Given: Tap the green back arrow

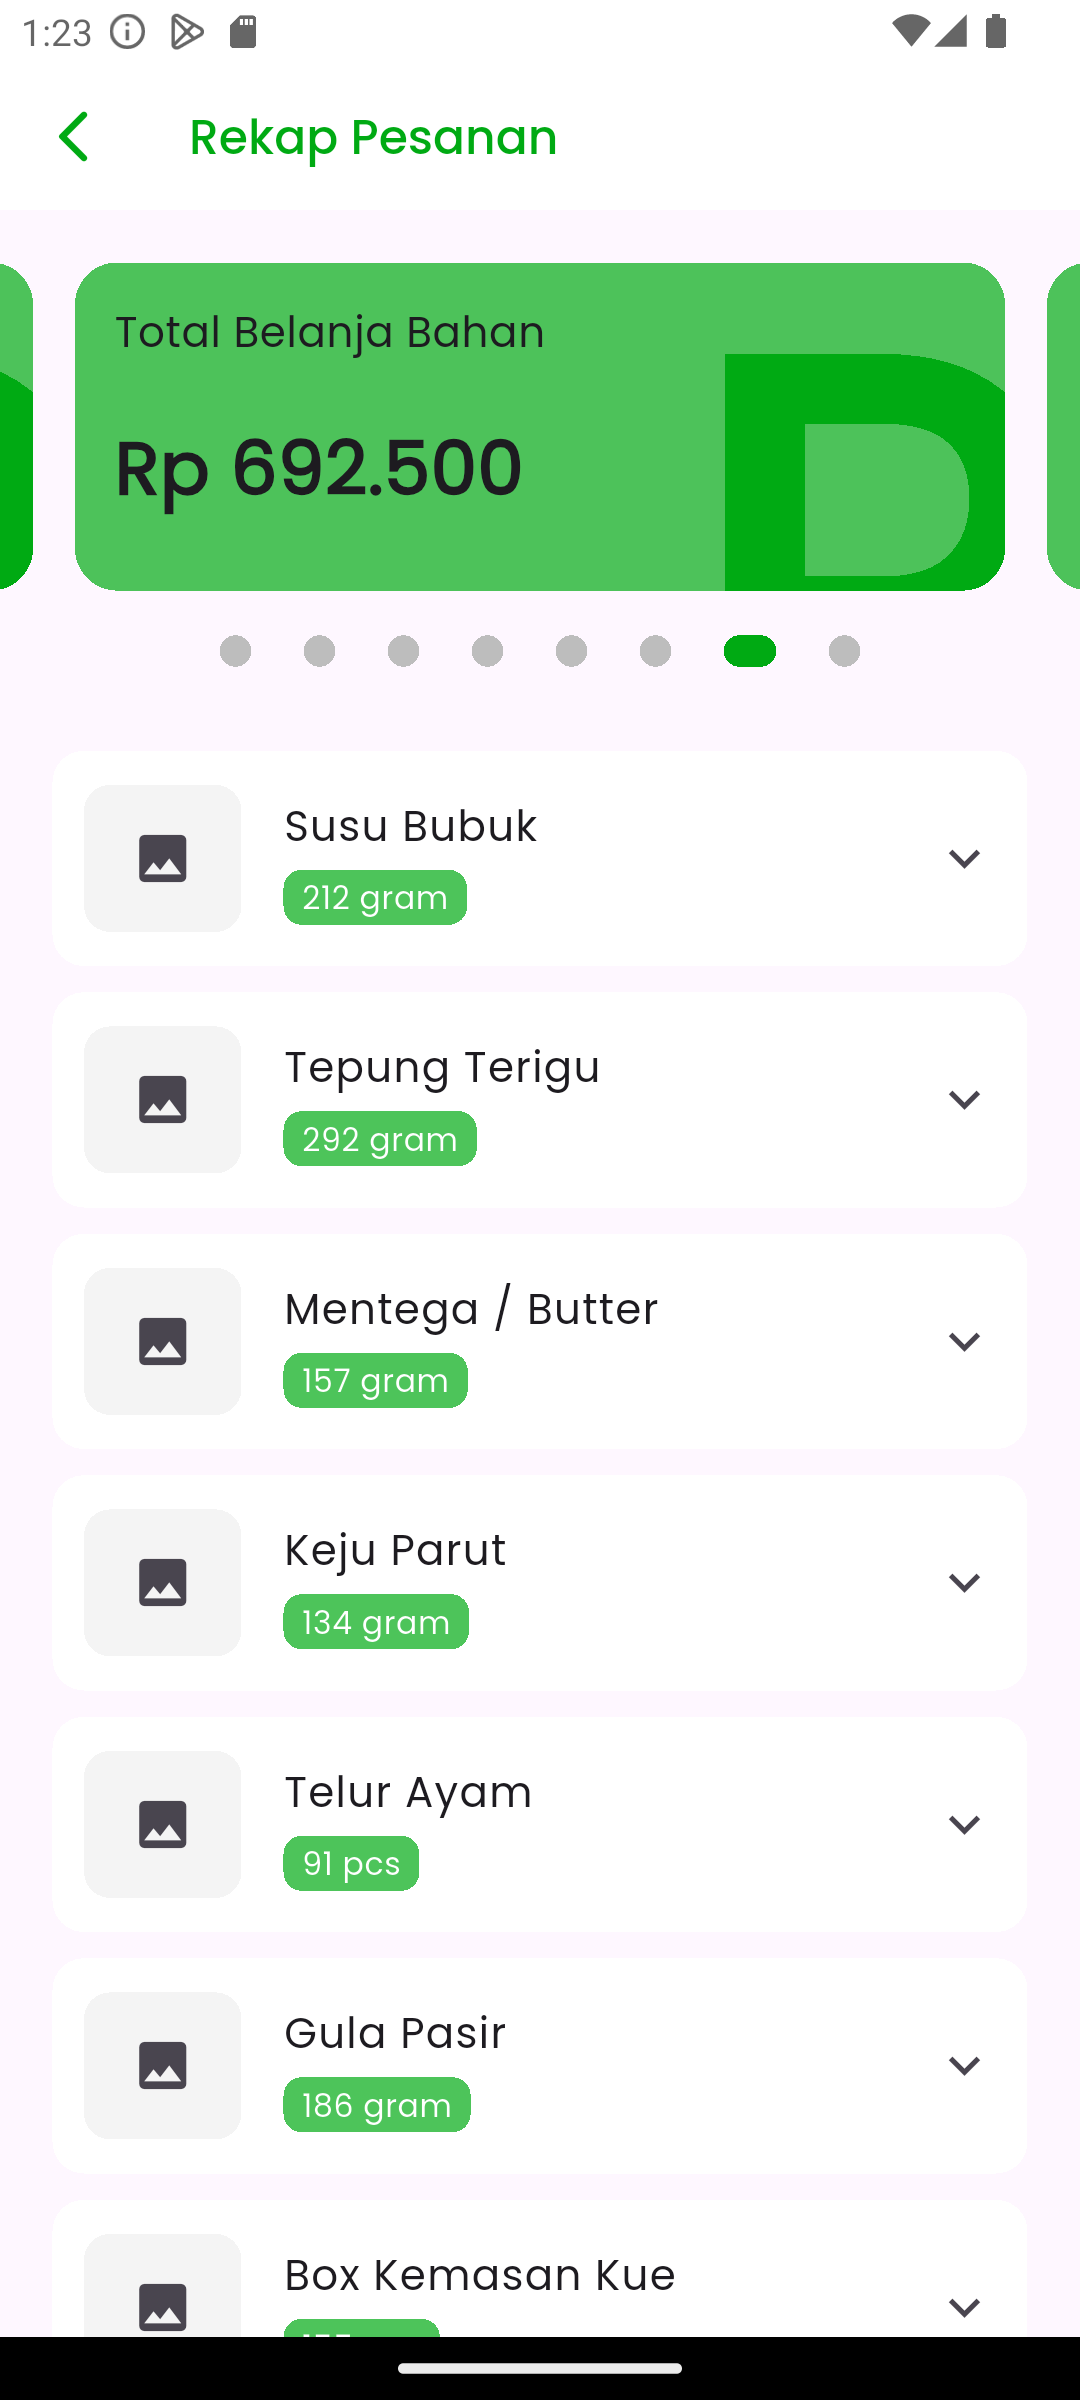Looking at the screenshot, I should [x=74, y=137].
